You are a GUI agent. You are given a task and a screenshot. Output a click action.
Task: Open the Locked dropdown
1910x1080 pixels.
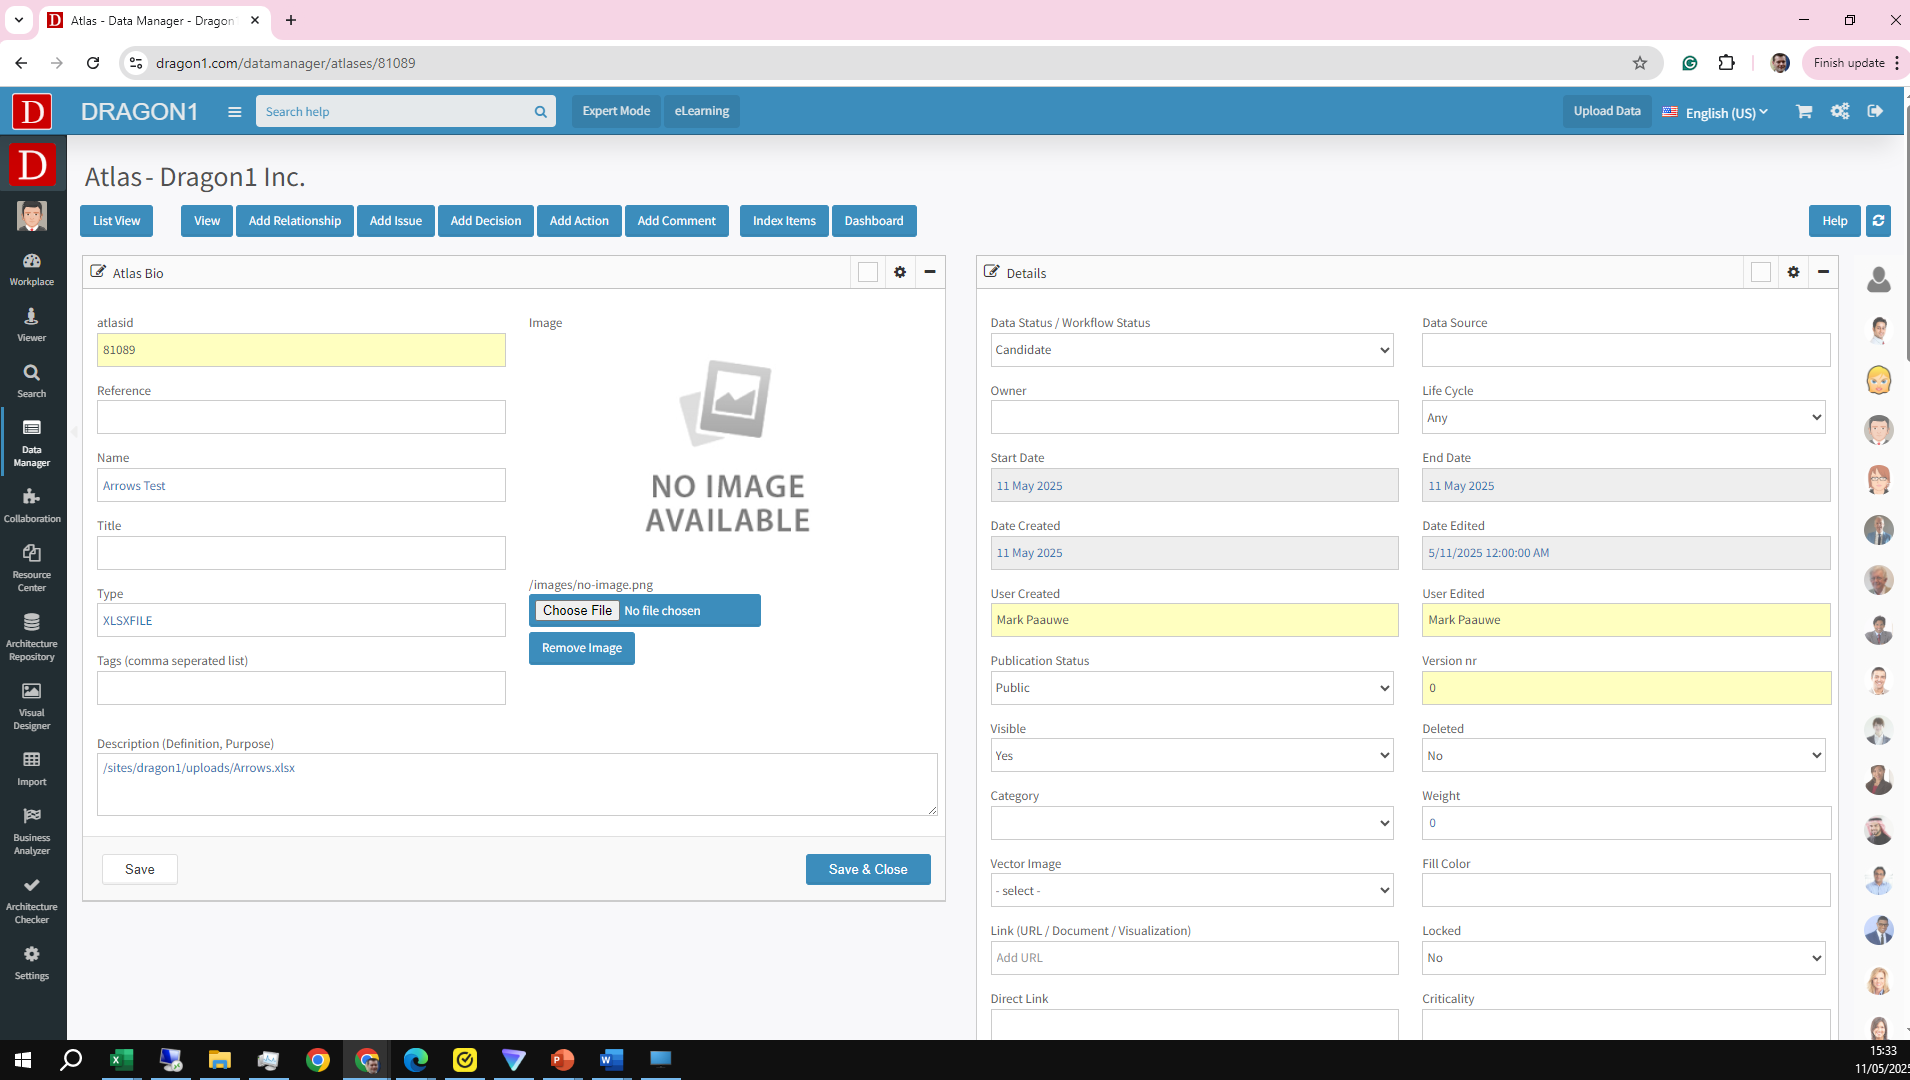point(1624,958)
